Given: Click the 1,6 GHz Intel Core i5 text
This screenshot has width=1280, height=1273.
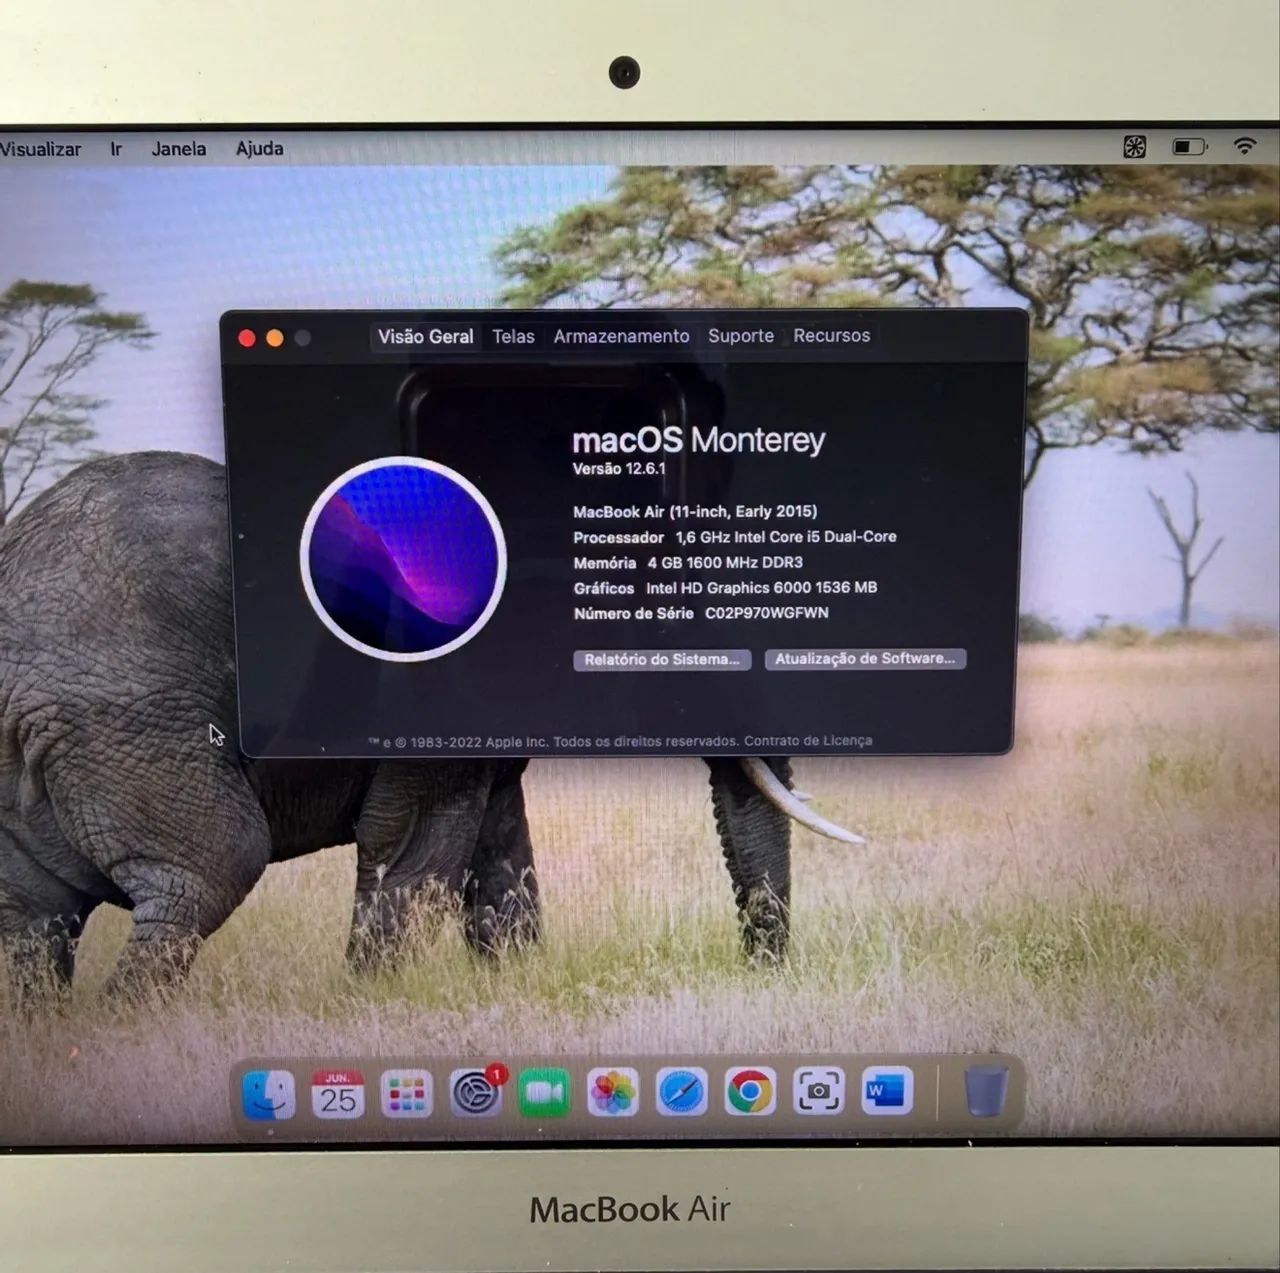Looking at the screenshot, I should [786, 537].
